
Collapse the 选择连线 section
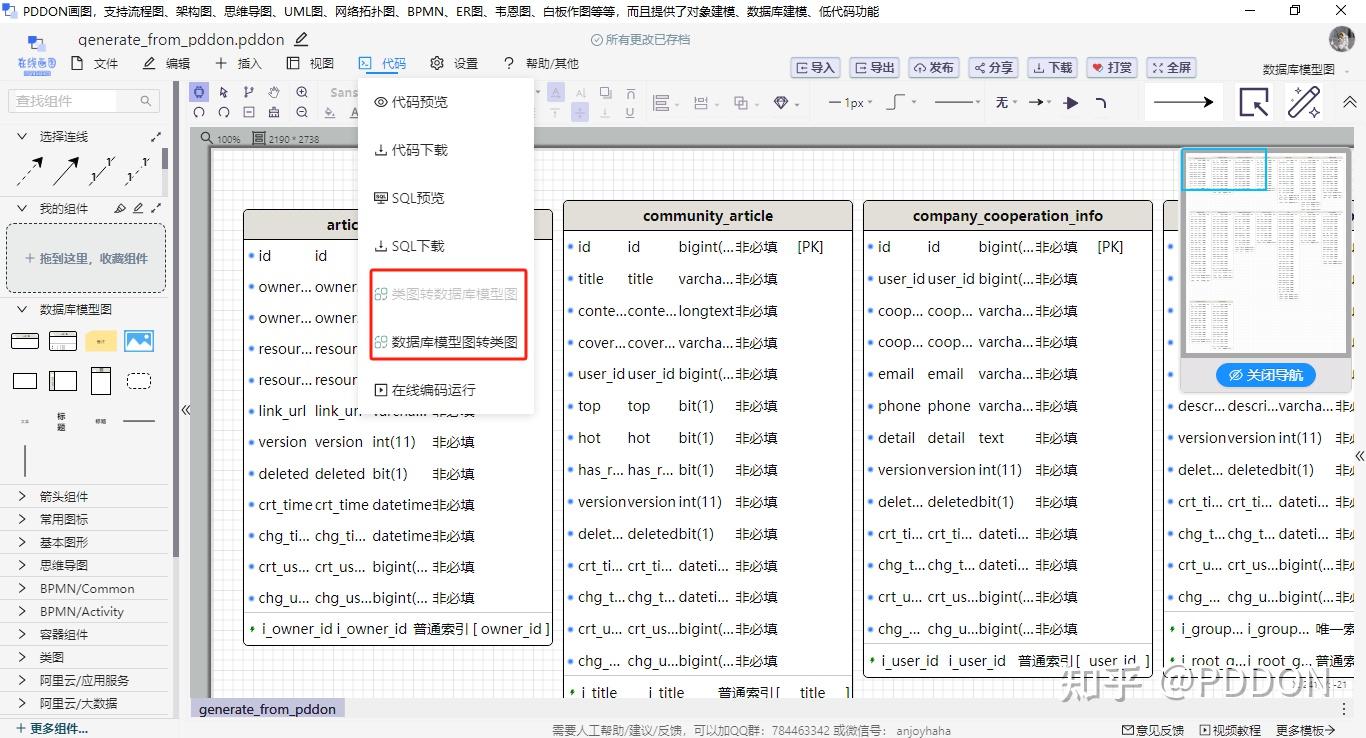click(22, 136)
